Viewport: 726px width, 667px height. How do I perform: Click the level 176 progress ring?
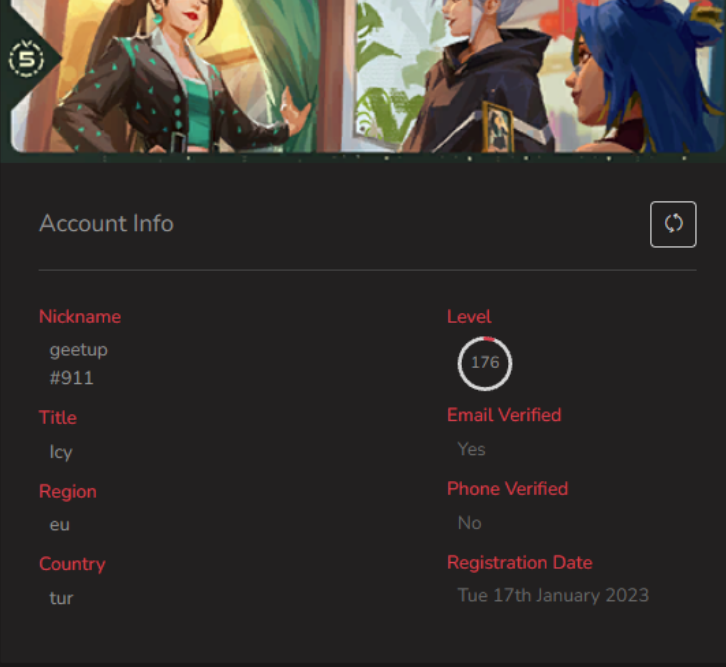pos(485,363)
